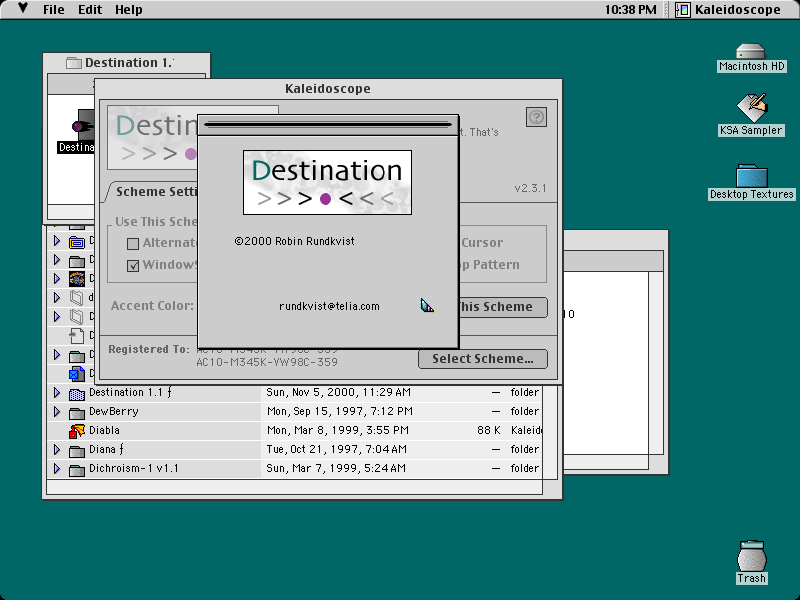Click the question mark help icon in Kaleidoscope
This screenshot has width=800, height=600.
(x=536, y=117)
